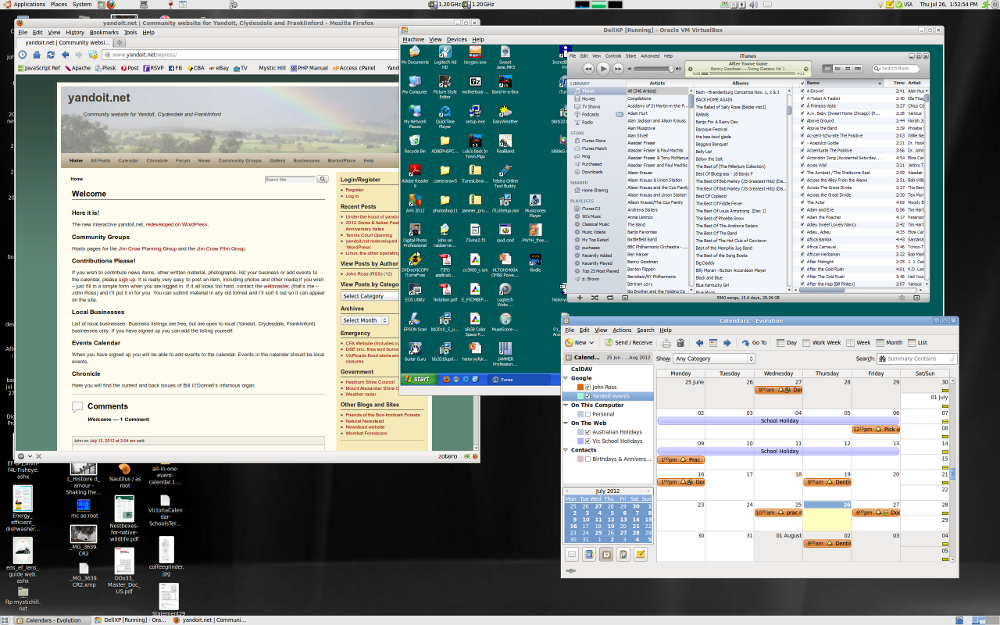
Task: Click the Home button in Firefox toolbar
Action: [x=36, y=55]
